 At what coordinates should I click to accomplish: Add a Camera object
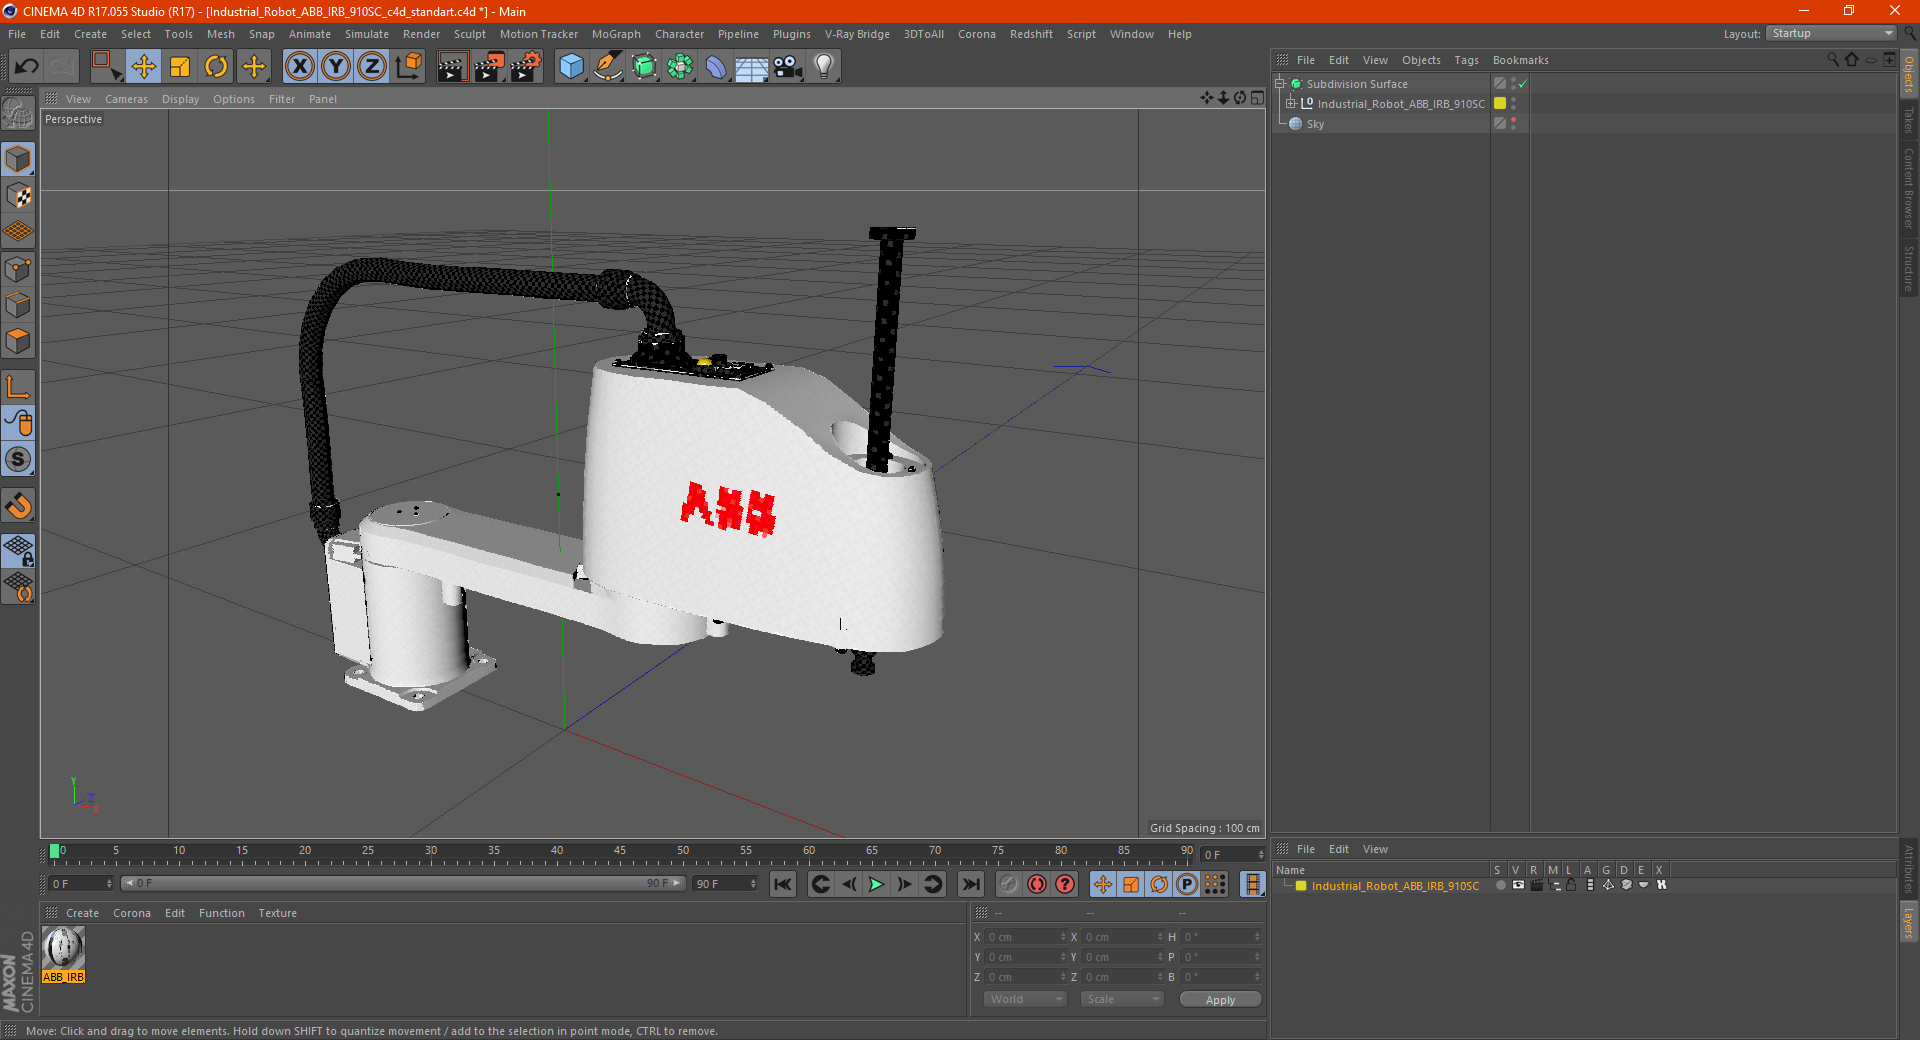tap(787, 67)
